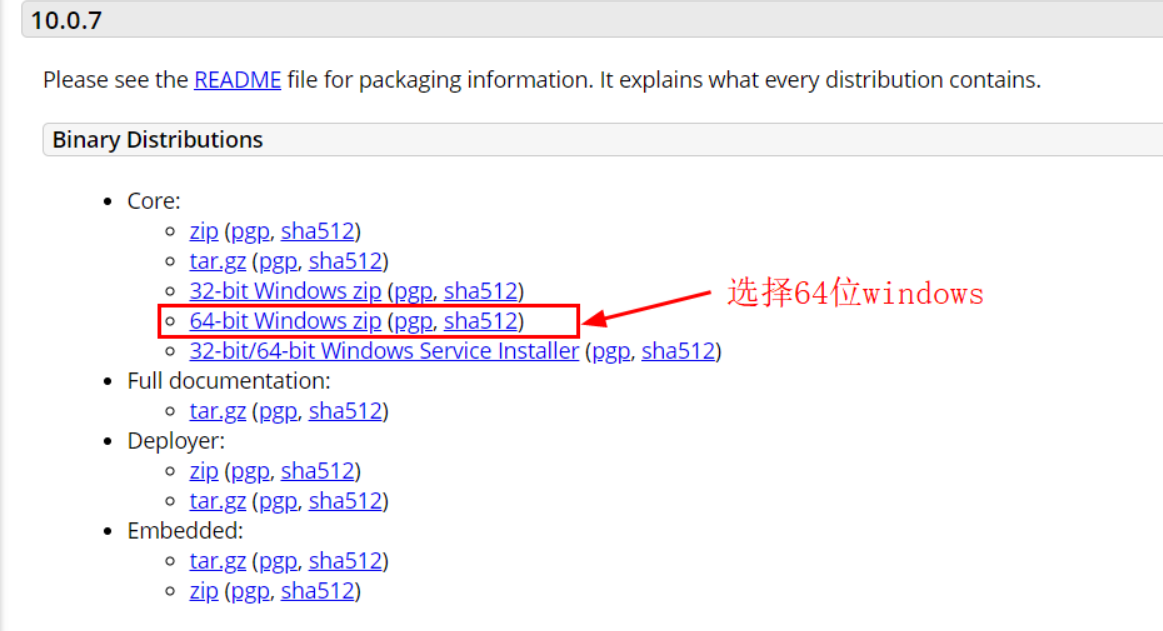Open the sha512 checksum for Core zip
Image resolution: width=1163 pixels, height=631 pixels.
click(317, 231)
